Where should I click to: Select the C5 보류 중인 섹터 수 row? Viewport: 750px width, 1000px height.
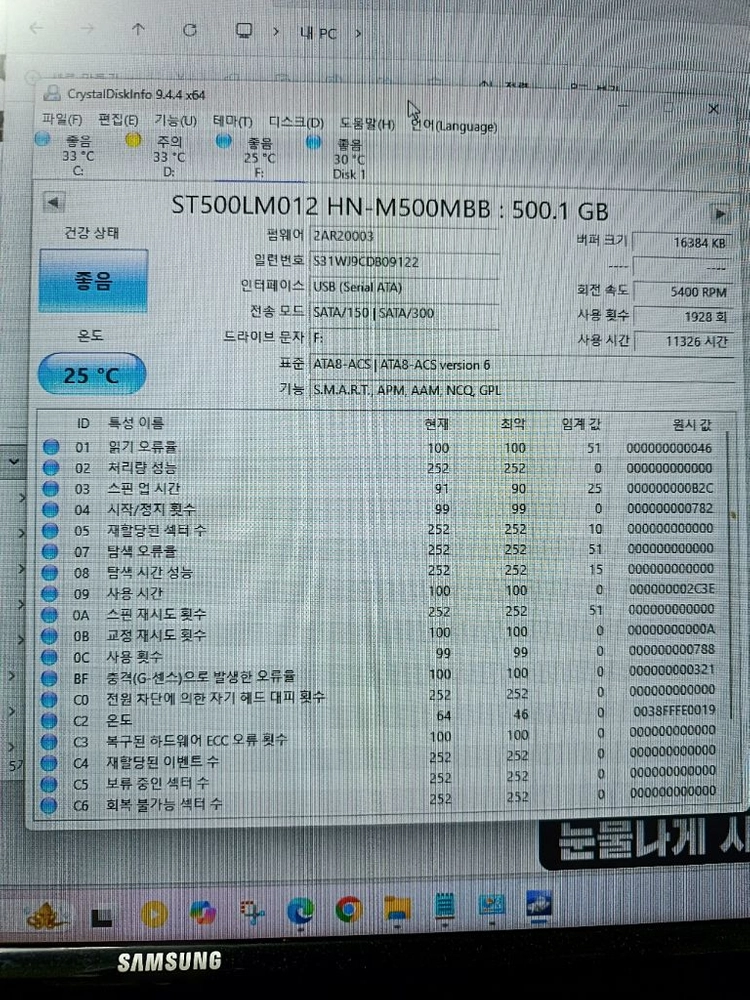[x=380, y=780]
